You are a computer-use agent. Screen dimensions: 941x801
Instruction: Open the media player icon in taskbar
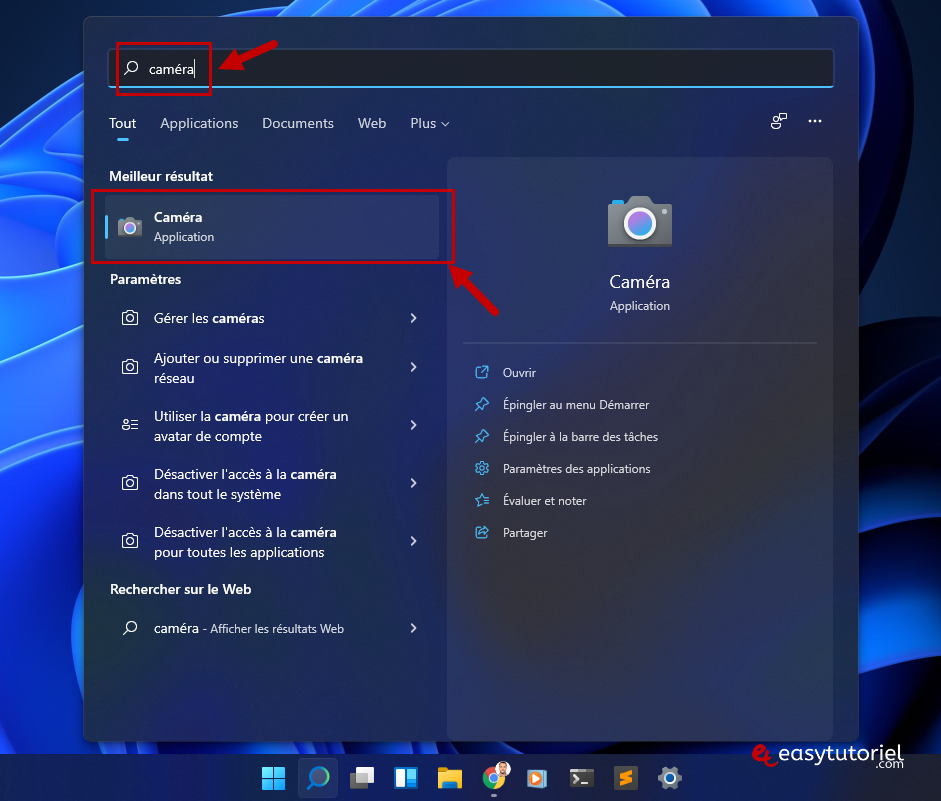[537, 779]
